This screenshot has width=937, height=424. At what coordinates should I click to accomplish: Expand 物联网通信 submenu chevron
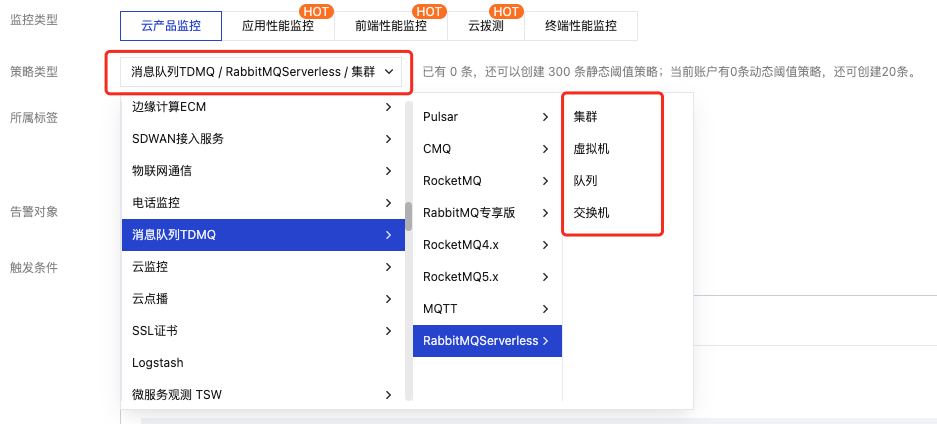click(x=388, y=171)
